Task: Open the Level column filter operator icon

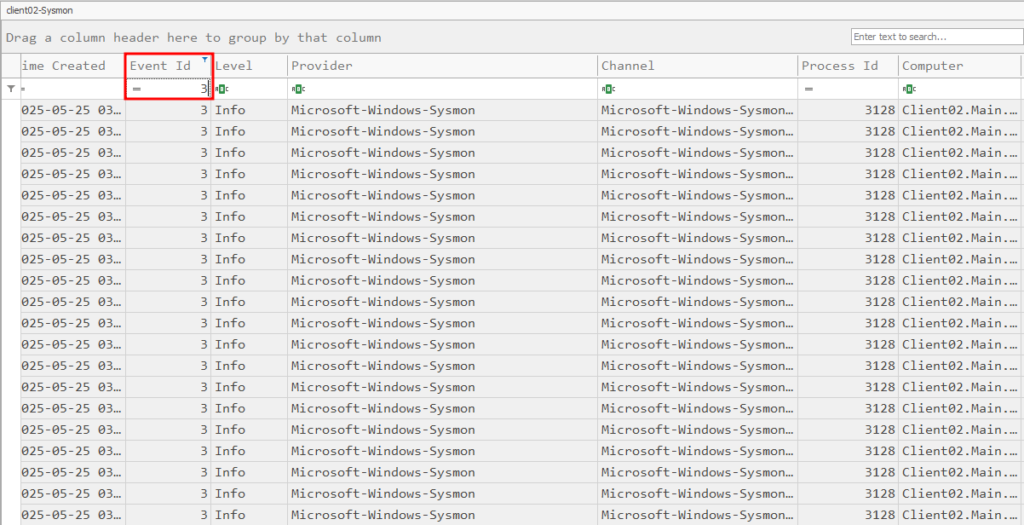Action: (x=222, y=89)
